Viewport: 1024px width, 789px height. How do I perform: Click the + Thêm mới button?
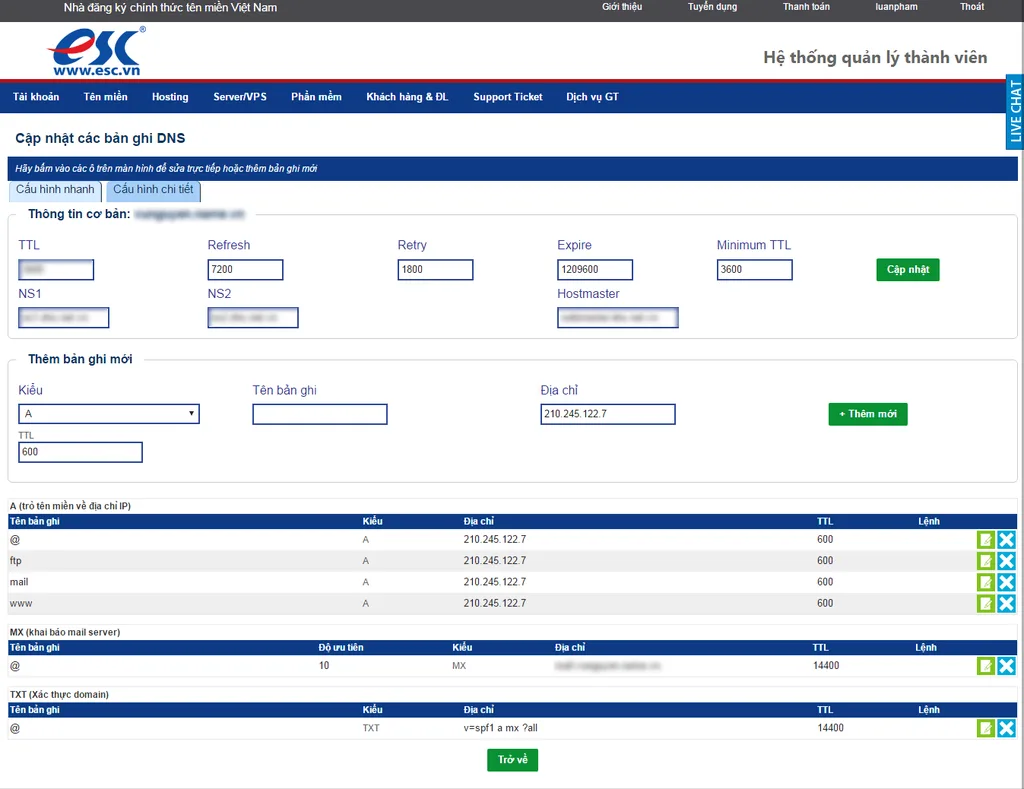pos(868,414)
